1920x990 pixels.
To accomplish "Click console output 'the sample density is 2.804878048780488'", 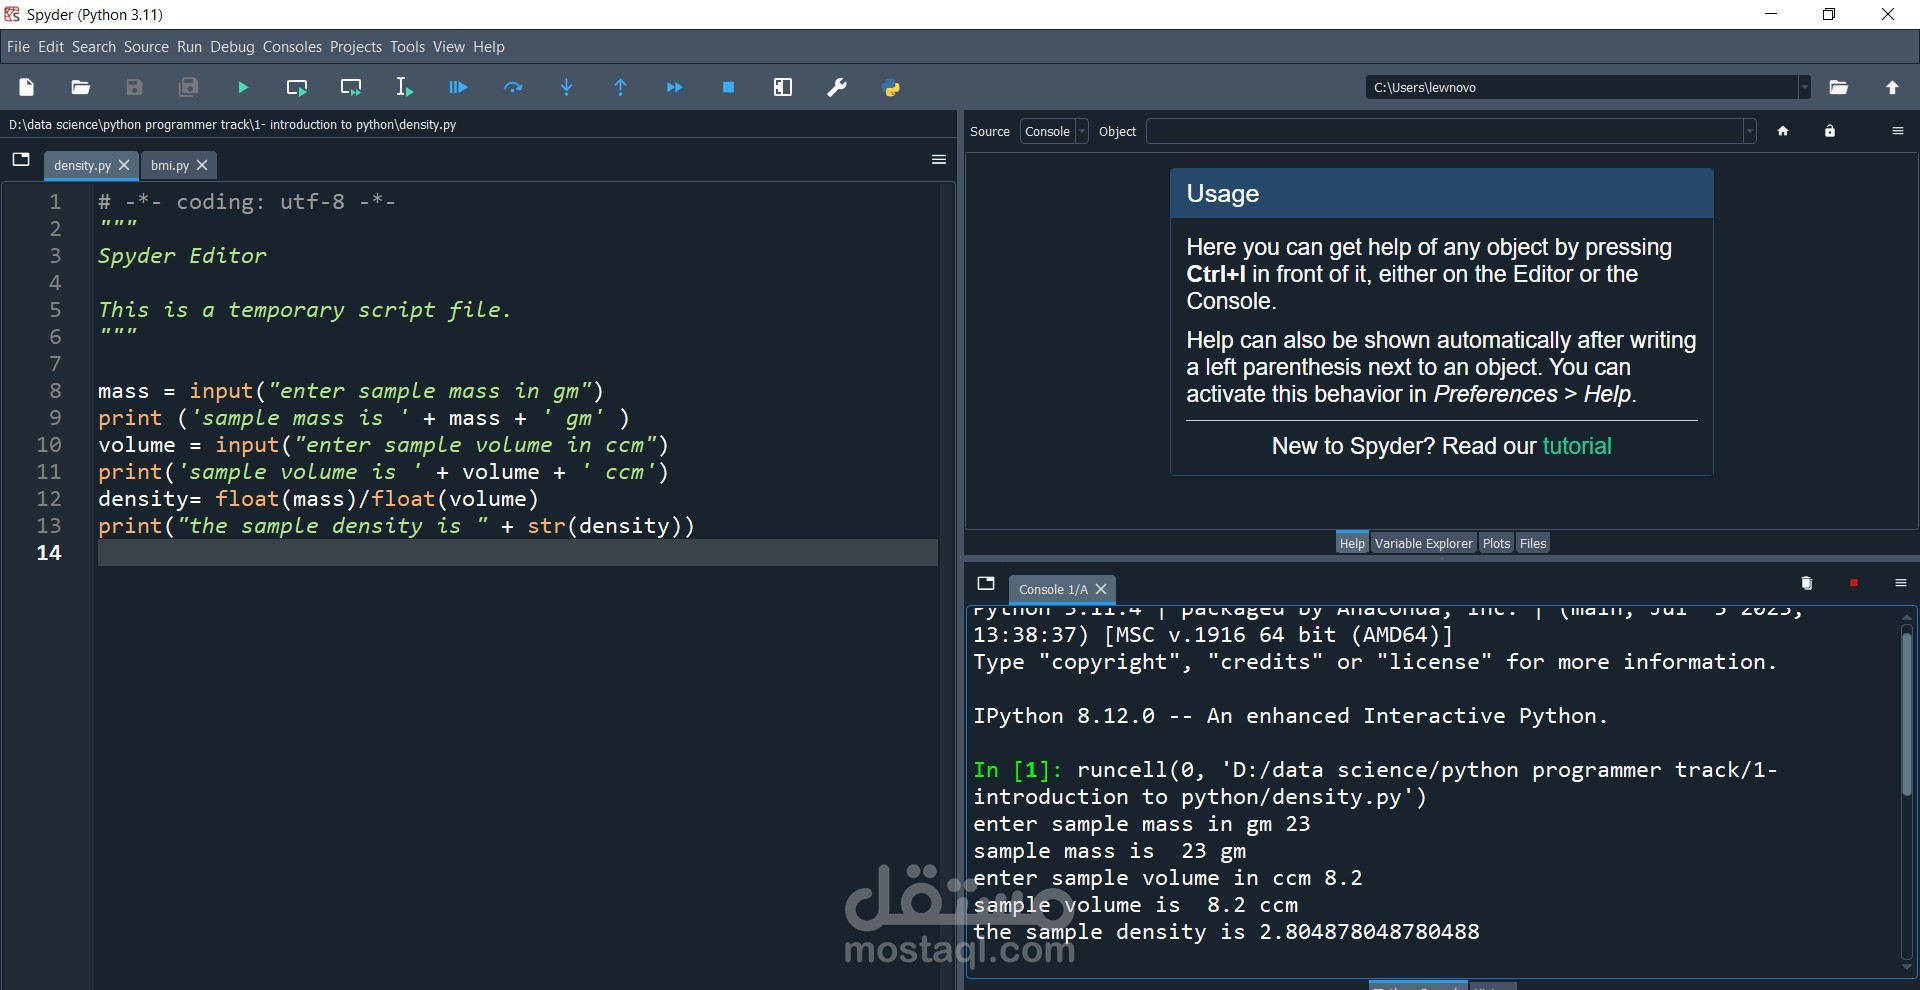I will [1226, 932].
